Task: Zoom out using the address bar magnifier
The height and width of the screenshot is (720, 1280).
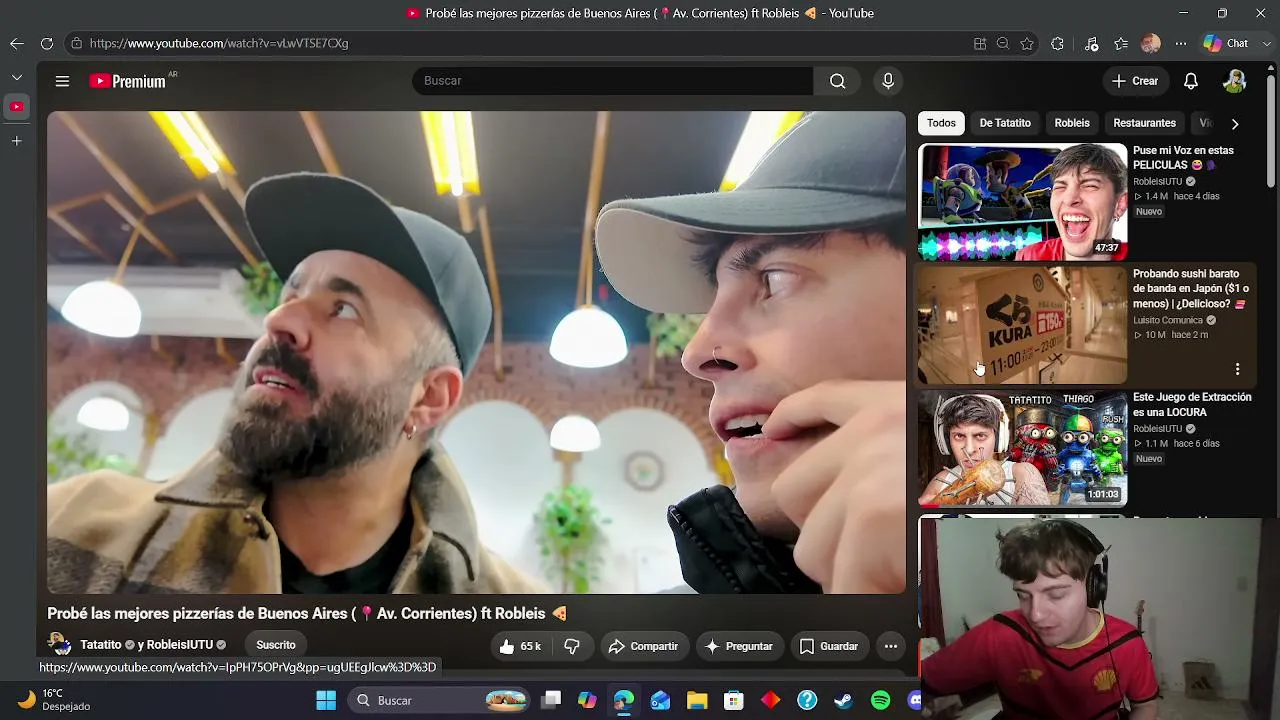Action: point(1003,43)
